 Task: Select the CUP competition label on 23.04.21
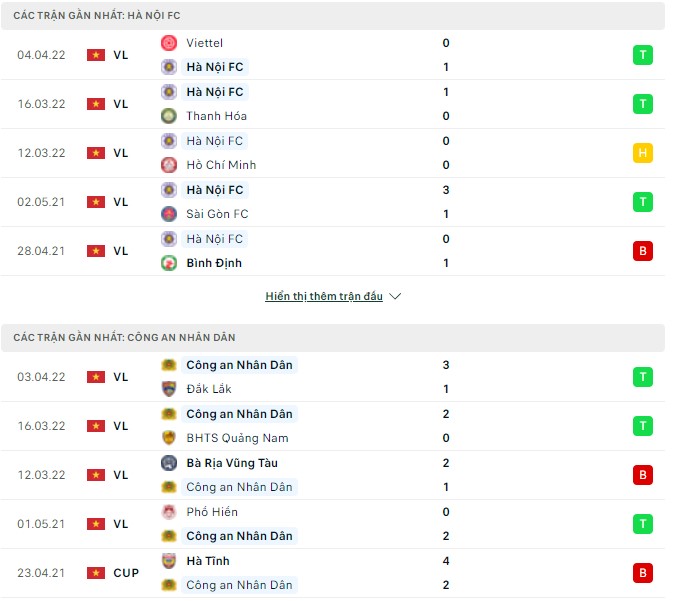pyautogui.click(x=126, y=573)
